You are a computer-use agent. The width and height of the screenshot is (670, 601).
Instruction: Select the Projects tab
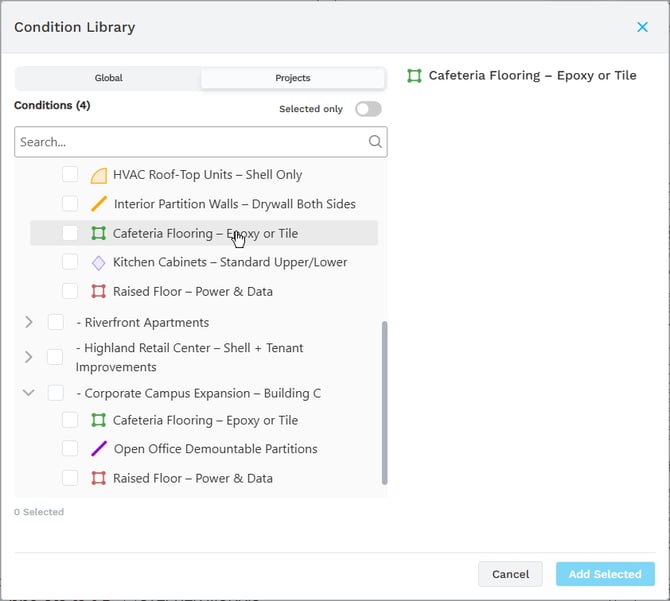pos(292,78)
